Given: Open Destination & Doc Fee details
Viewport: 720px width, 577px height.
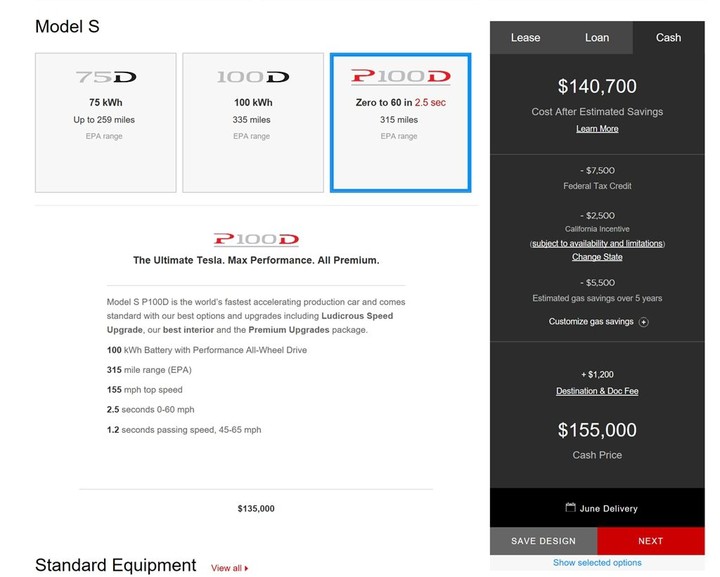Looking at the screenshot, I should pyautogui.click(x=597, y=391).
